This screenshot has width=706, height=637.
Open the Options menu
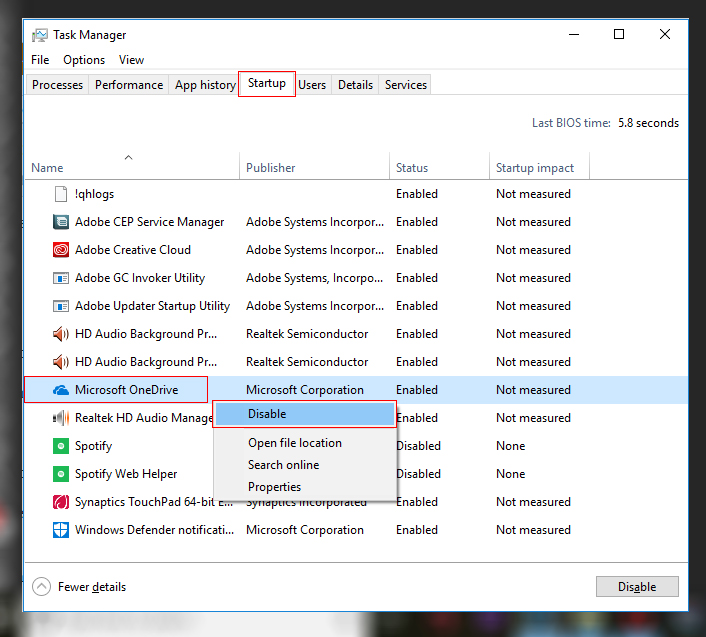pyautogui.click(x=84, y=60)
